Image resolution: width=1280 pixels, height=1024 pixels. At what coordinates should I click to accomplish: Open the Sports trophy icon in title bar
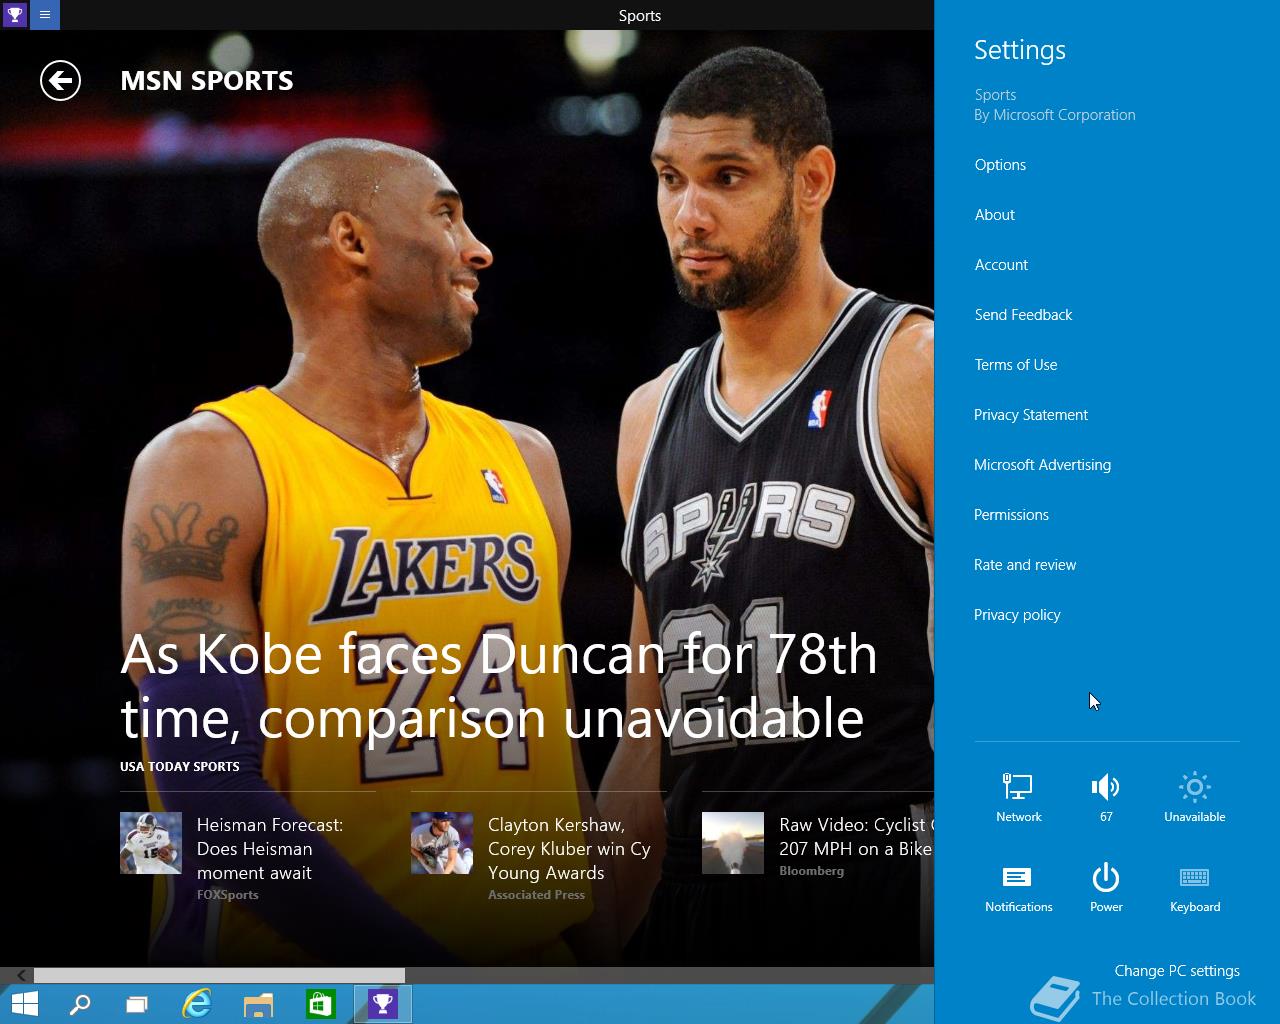pyautogui.click(x=15, y=15)
